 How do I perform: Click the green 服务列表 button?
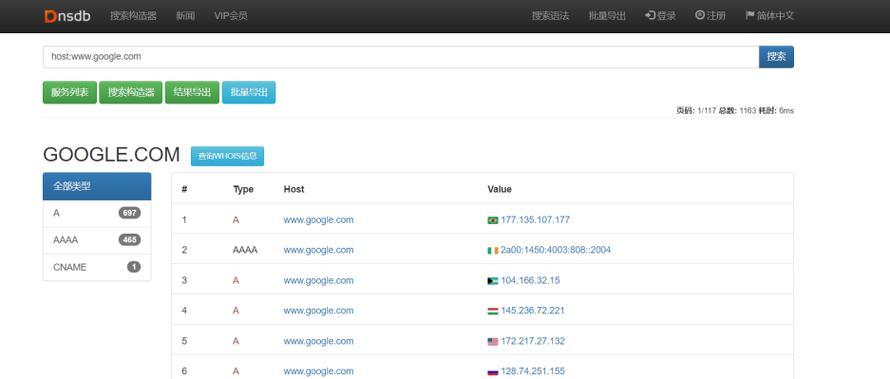click(70, 92)
